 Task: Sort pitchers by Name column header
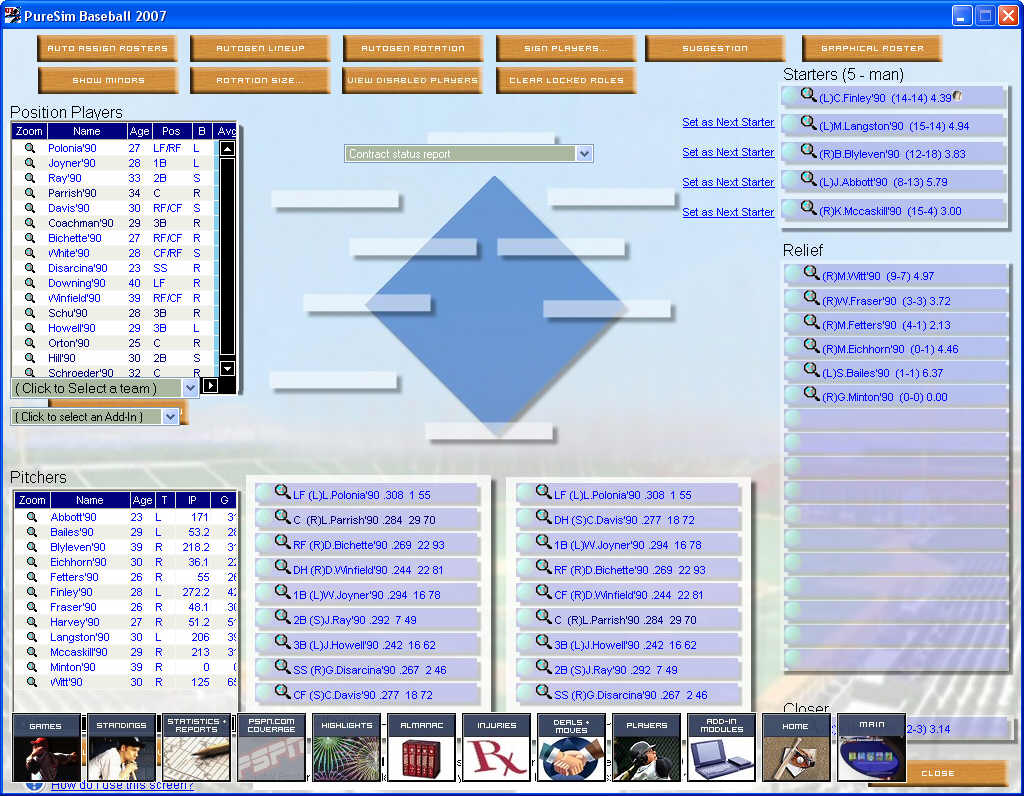tap(89, 500)
